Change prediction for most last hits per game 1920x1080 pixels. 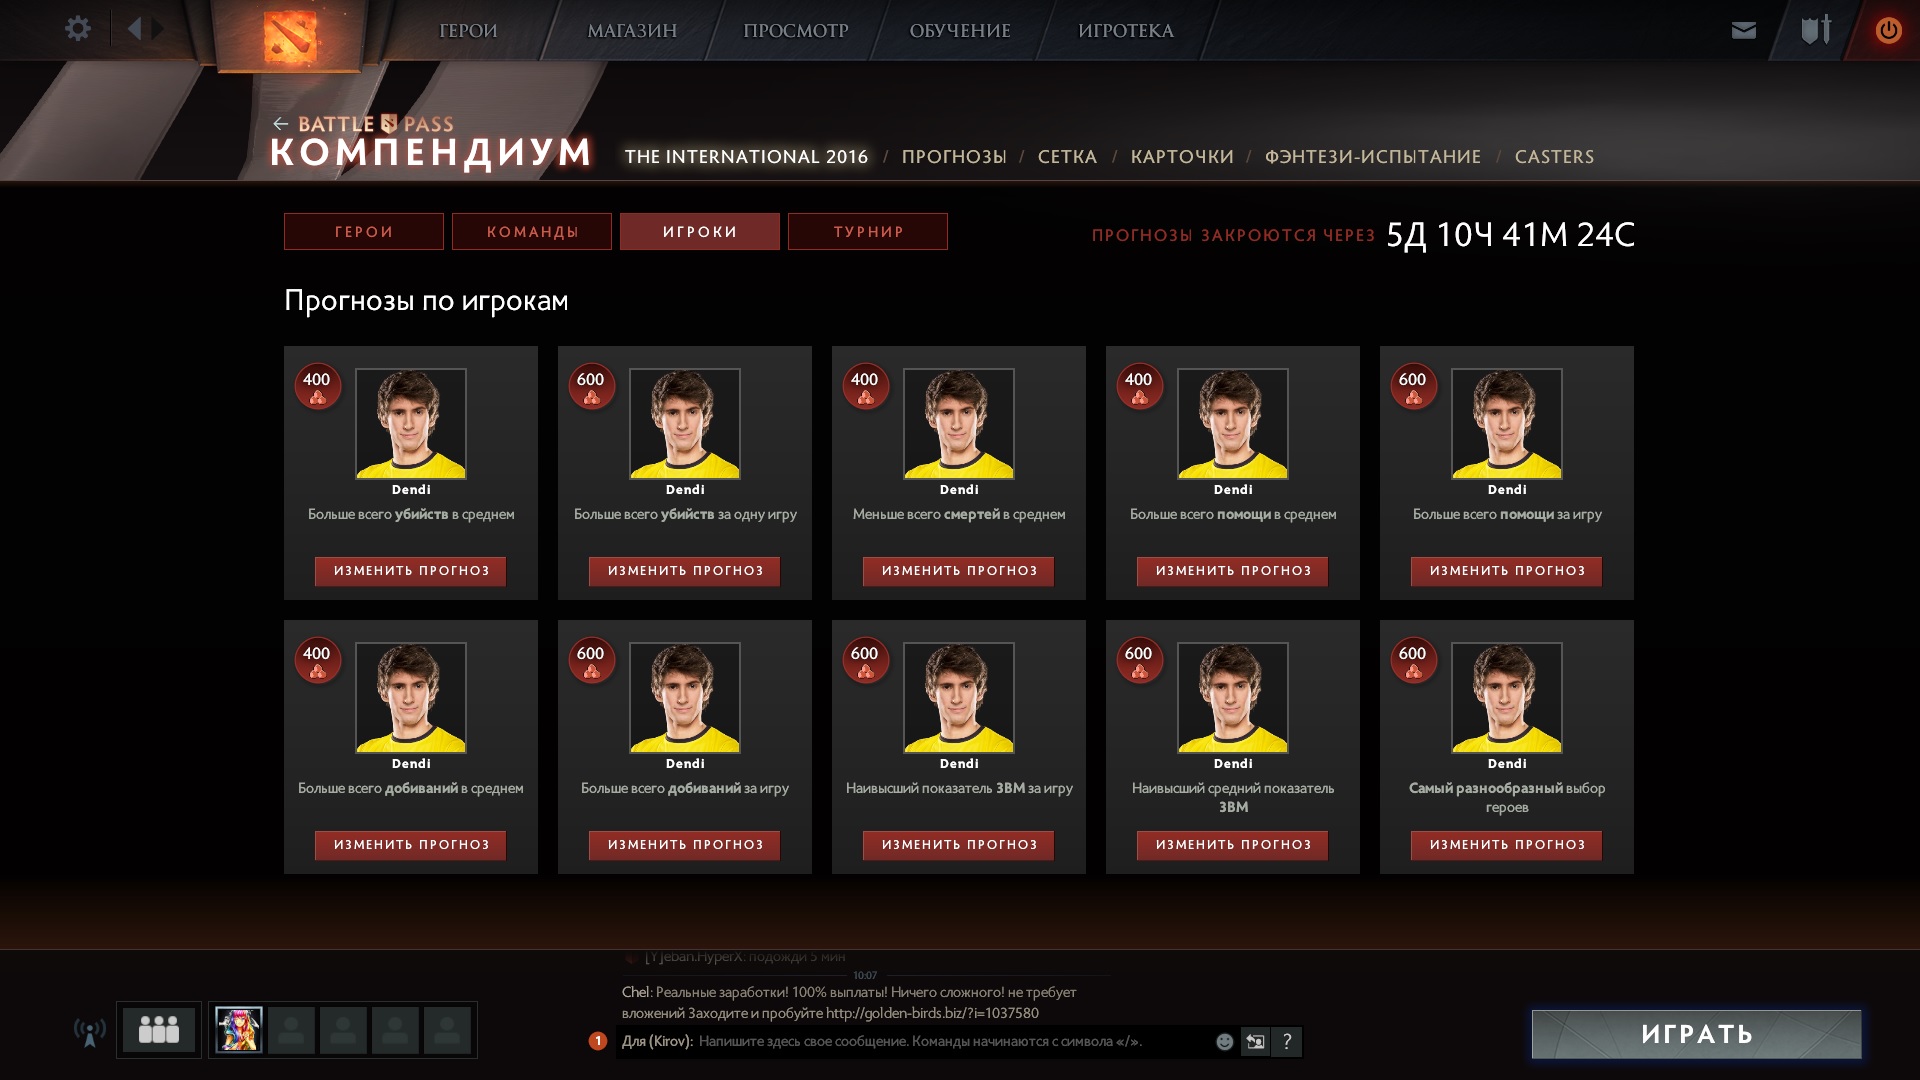[685, 845]
